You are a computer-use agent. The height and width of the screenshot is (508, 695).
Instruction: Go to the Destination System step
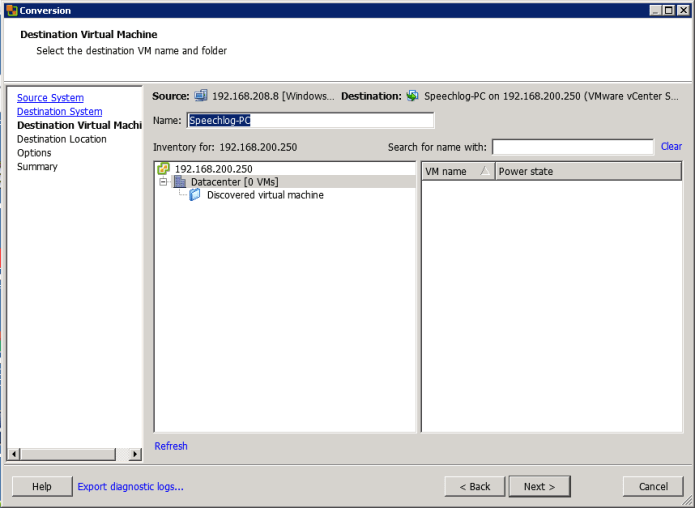59,112
